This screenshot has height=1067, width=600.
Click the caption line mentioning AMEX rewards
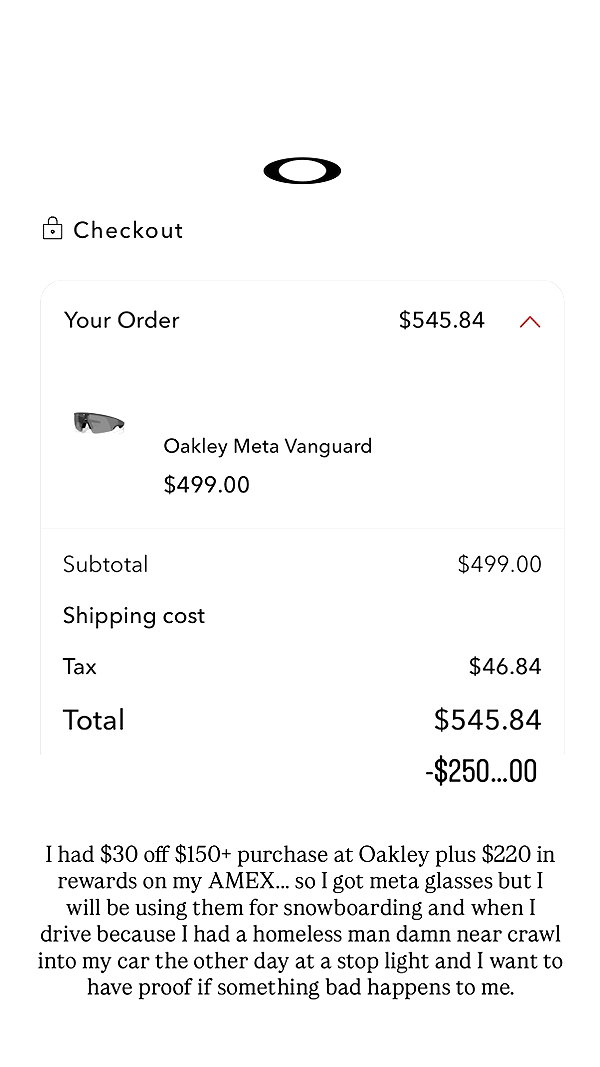(x=300, y=881)
